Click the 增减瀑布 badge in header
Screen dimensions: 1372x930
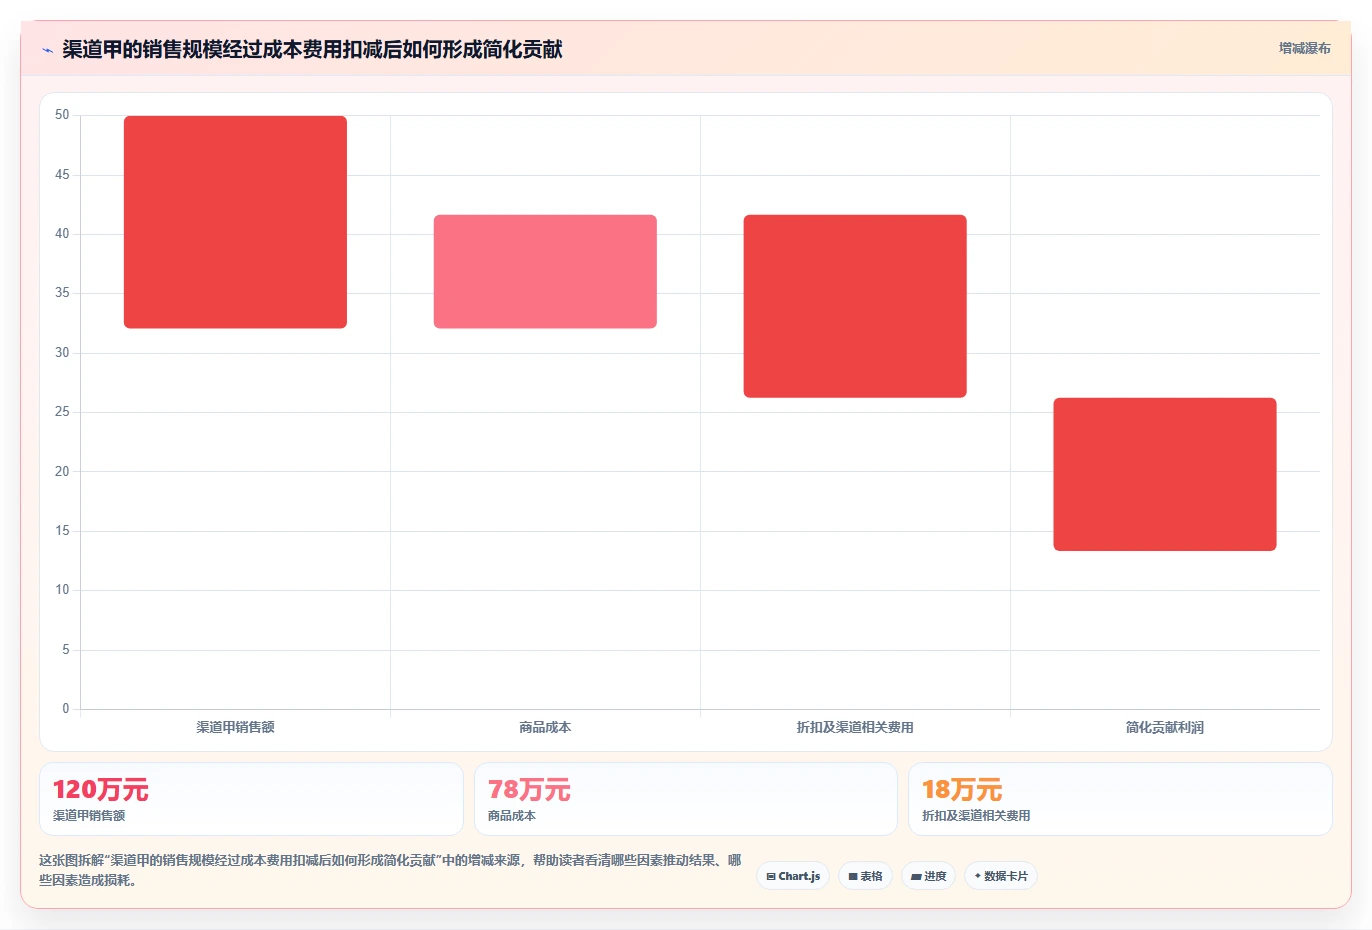[1304, 48]
